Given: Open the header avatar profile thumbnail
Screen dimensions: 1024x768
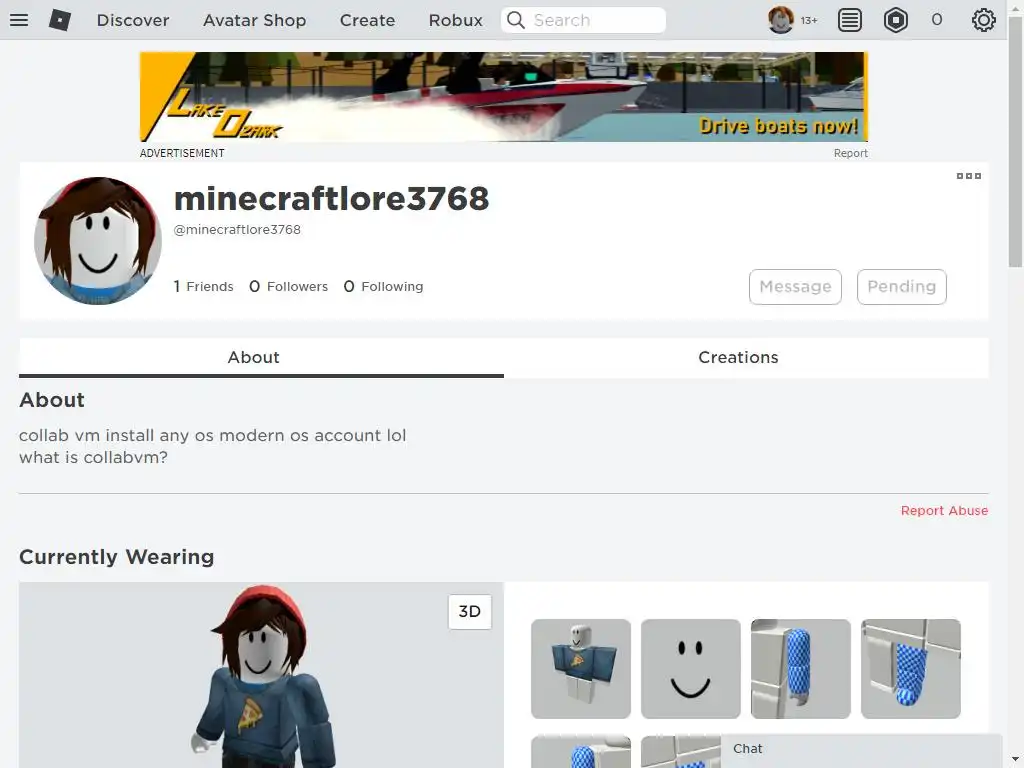Looking at the screenshot, I should pos(780,20).
